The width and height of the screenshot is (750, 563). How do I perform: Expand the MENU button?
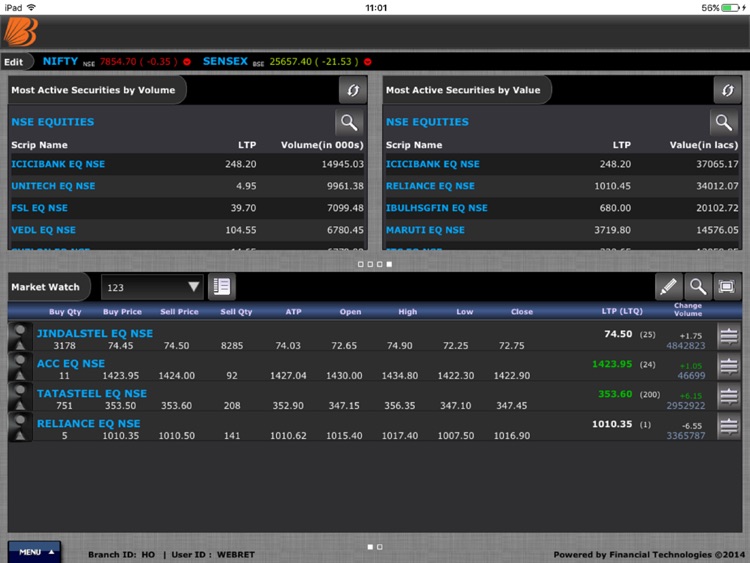pos(34,552)
